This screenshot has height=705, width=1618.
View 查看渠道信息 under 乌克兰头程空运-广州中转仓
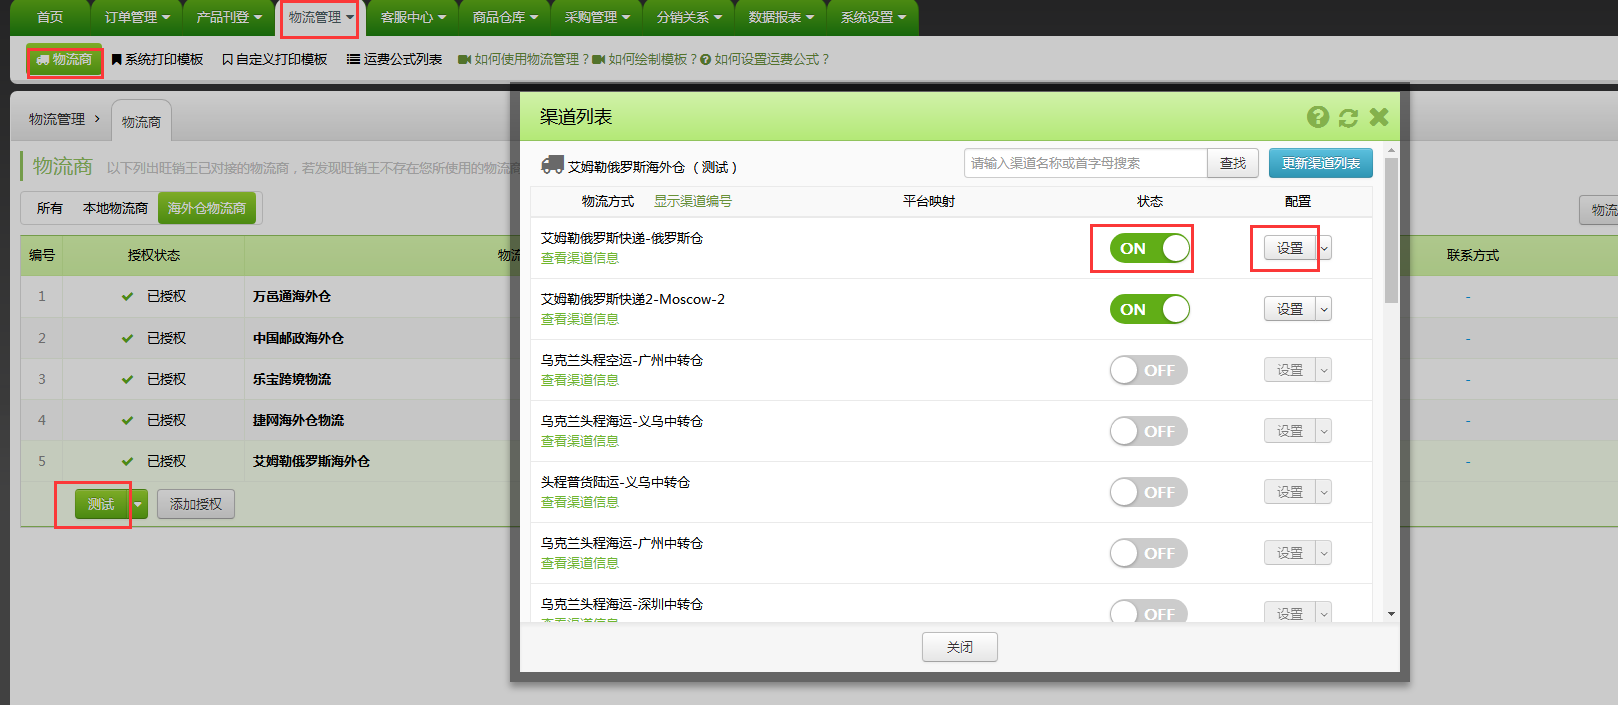tap(580, 380)
